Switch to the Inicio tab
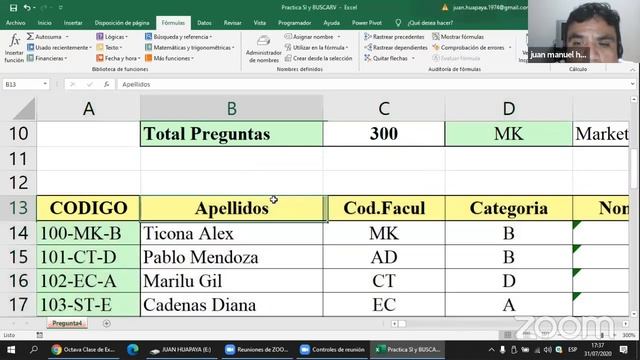640x360 pixels. click(45, 23)
